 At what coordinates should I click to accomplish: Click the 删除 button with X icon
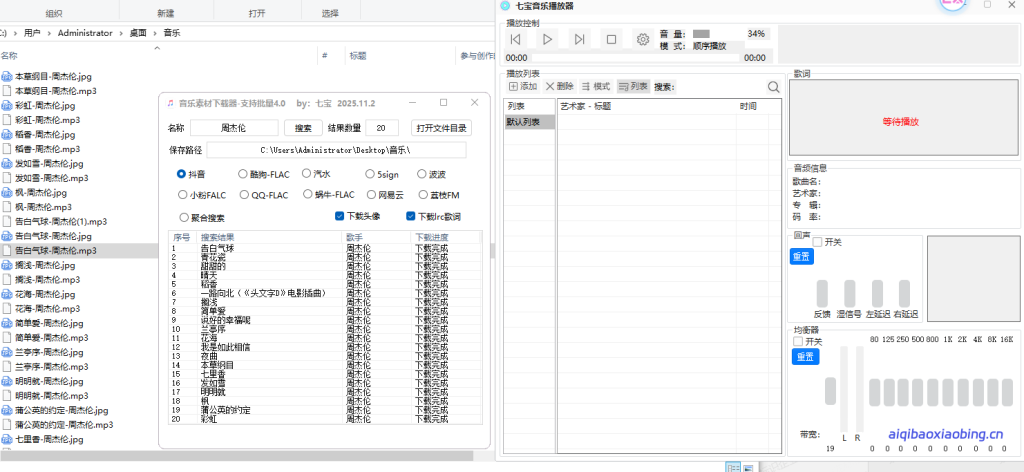(560, 86)
